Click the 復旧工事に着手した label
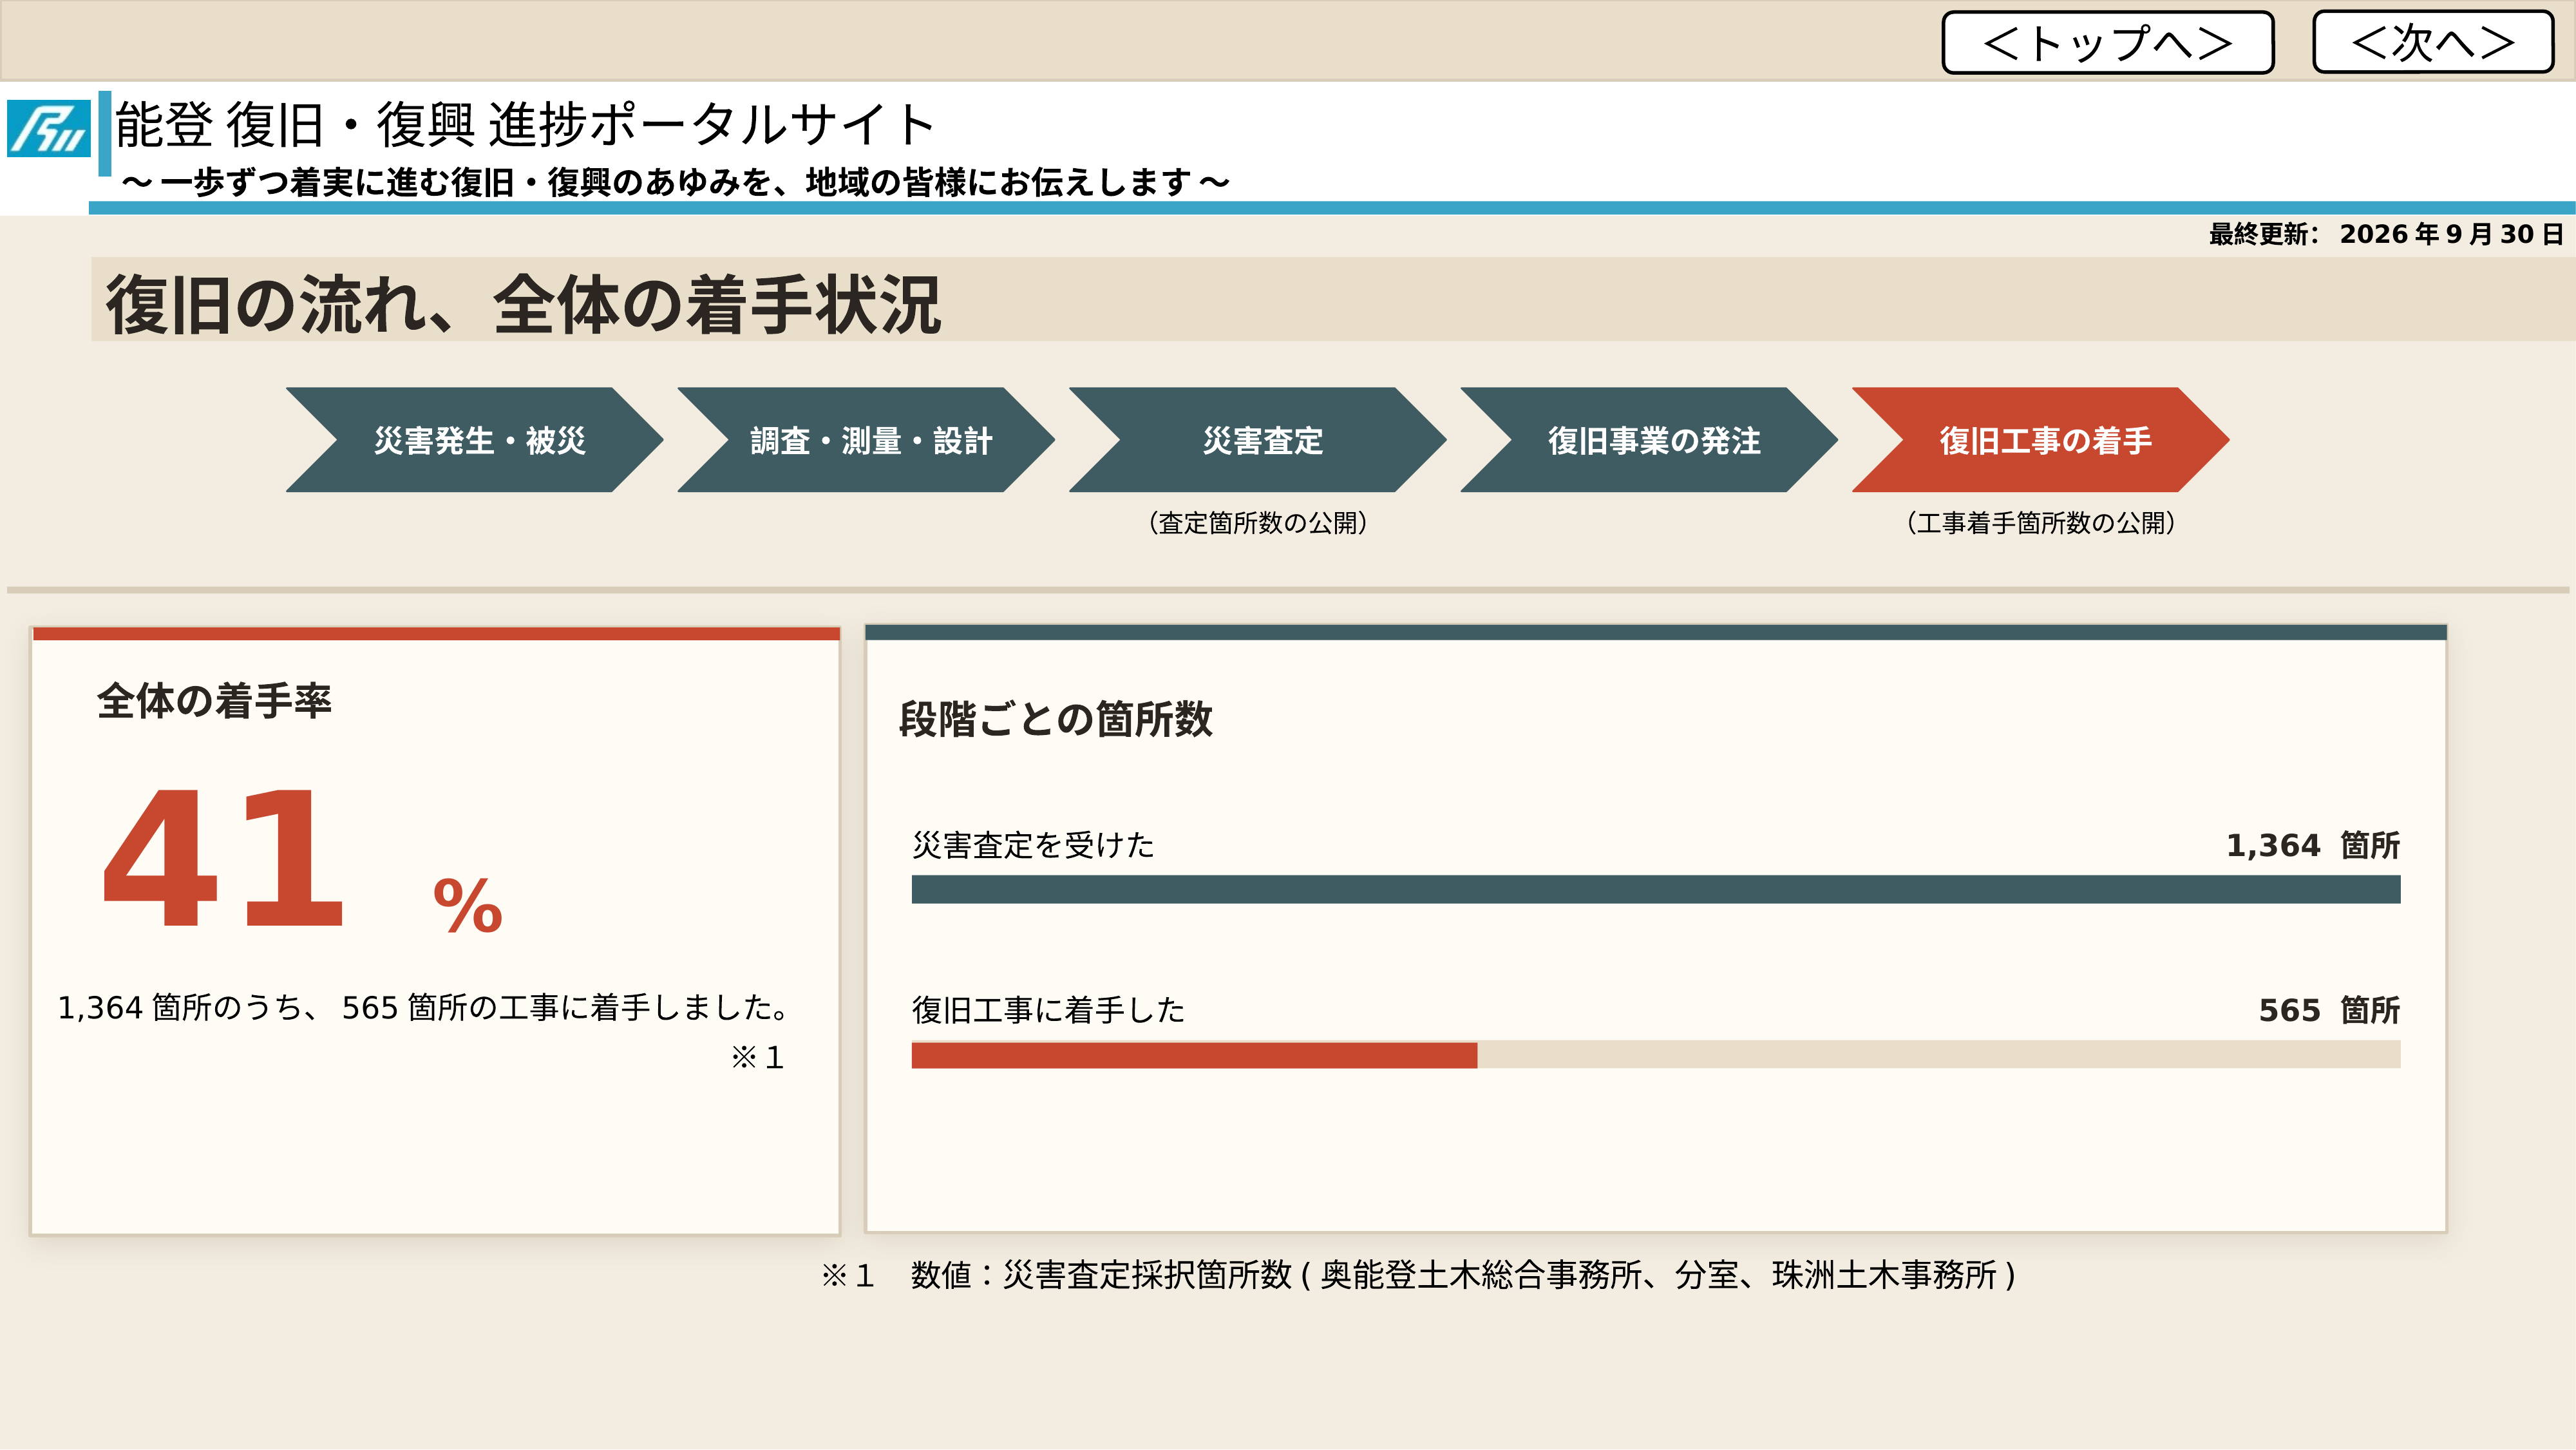Viewport: 2576px width, 1450px height. tap(1049, 1010)
